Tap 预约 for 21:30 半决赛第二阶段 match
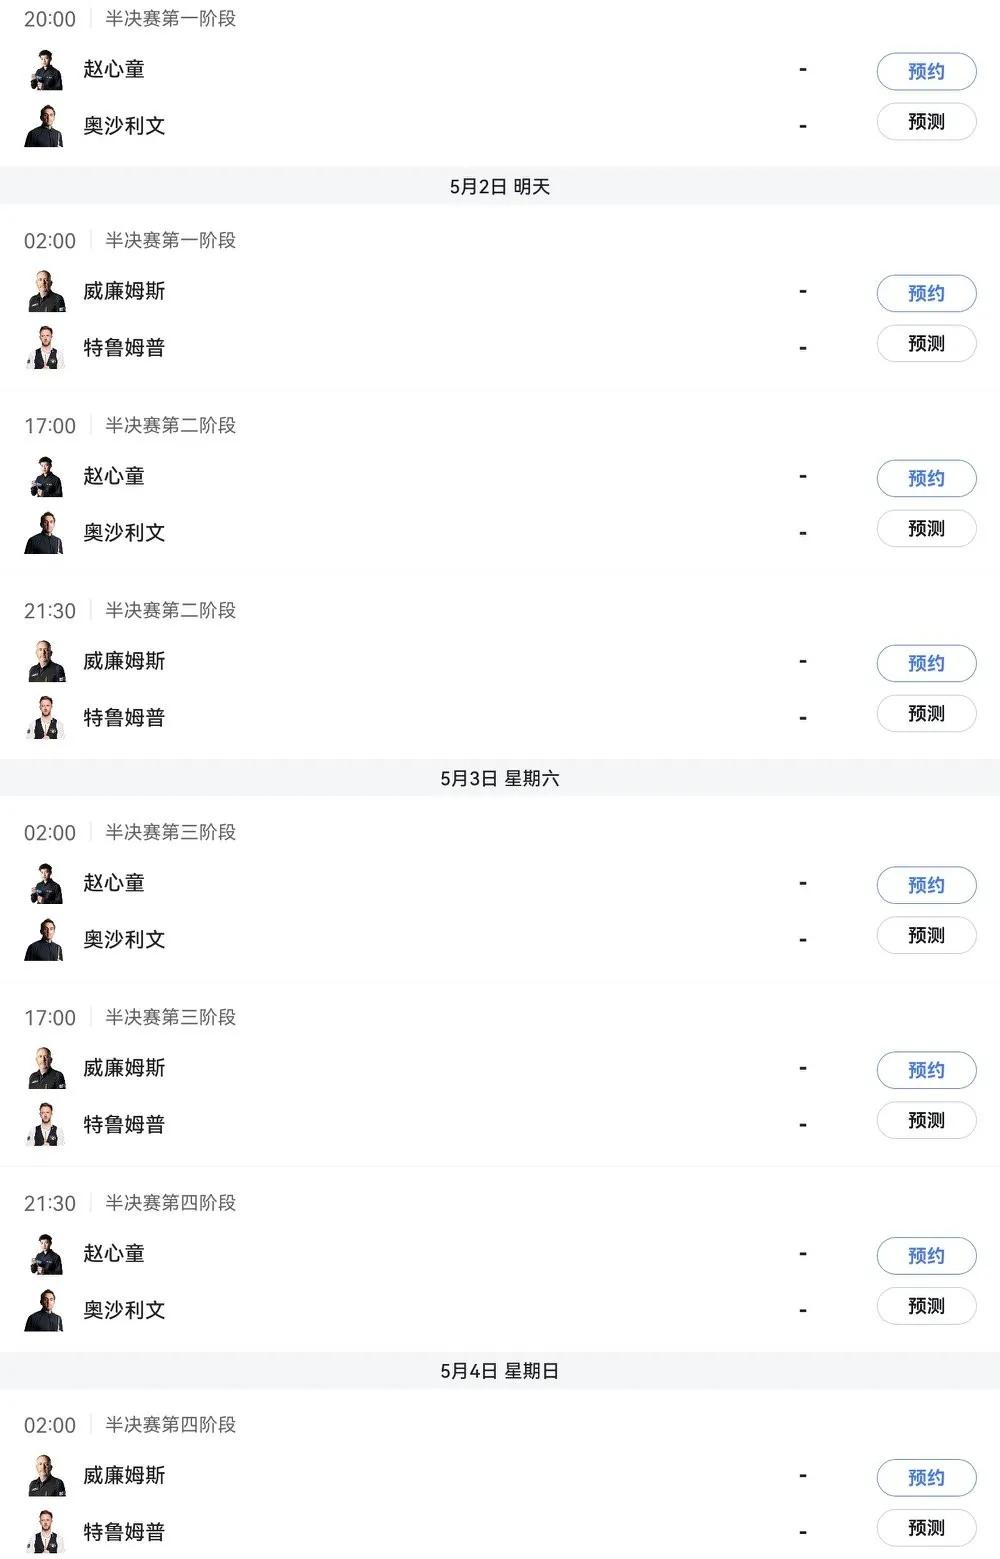 [926, 664]
